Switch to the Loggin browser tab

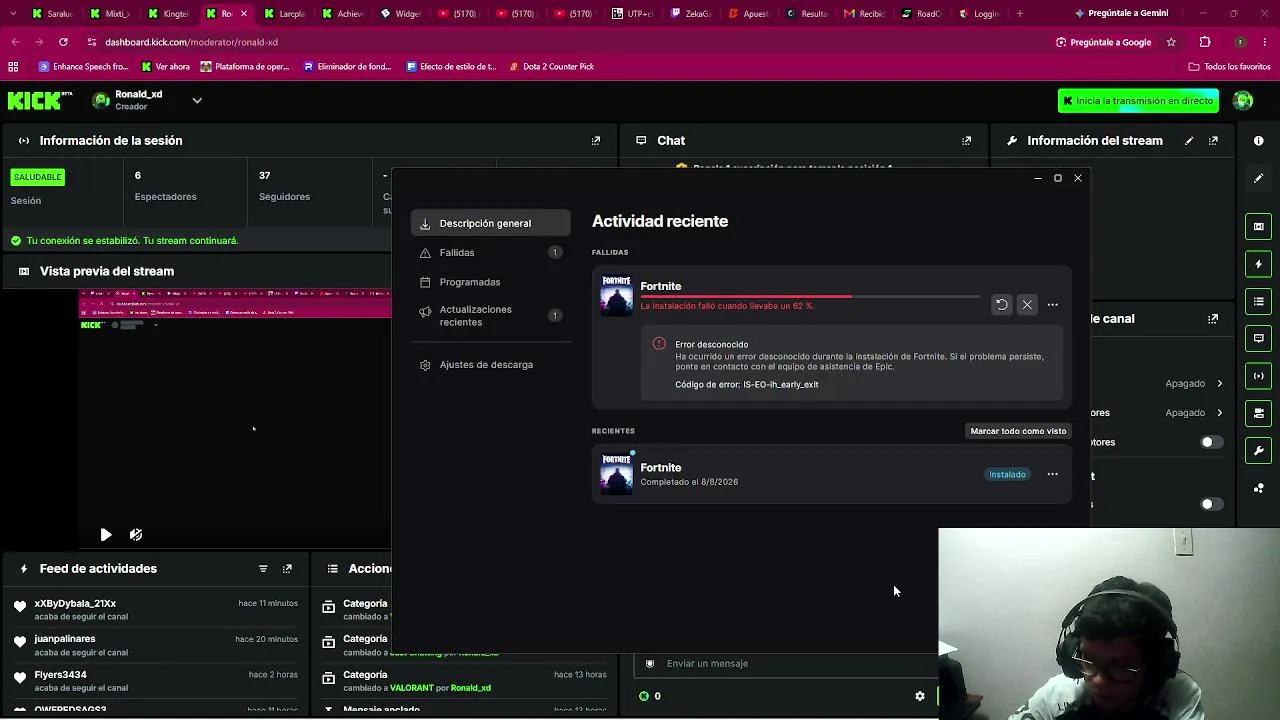[979, 14]
